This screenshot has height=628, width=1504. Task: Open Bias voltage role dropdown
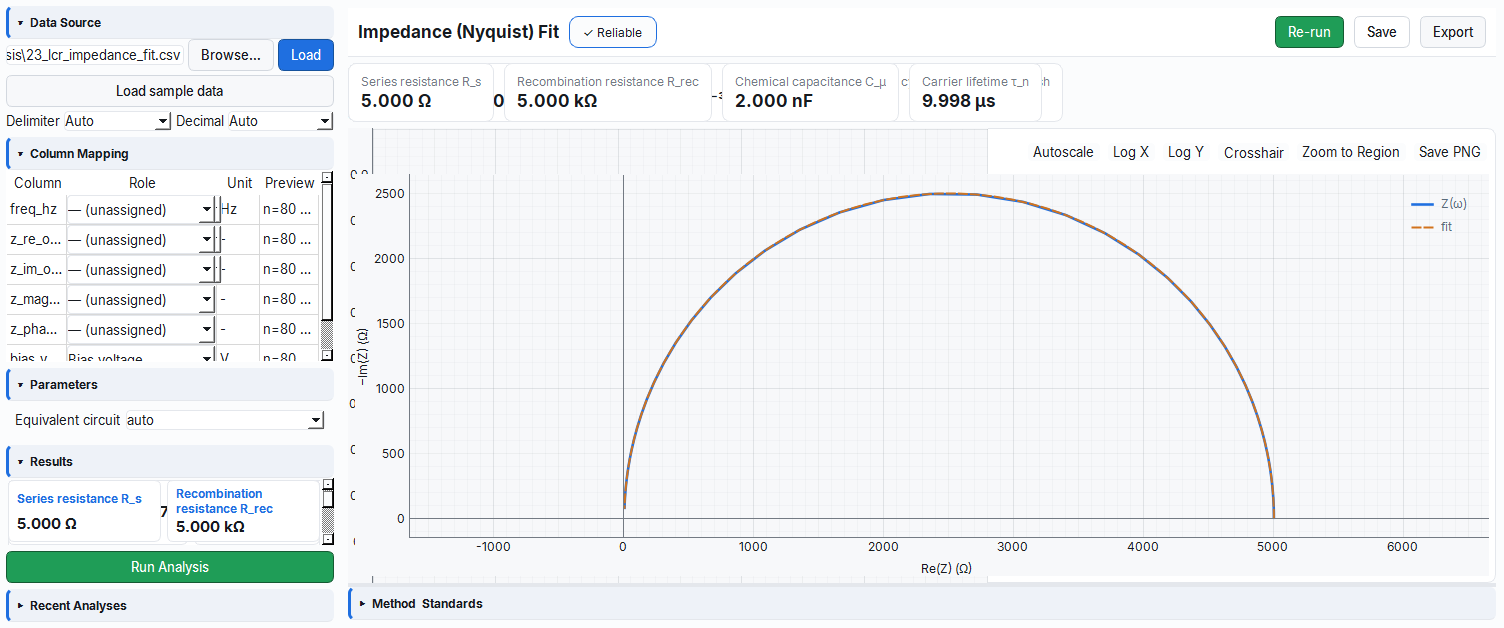[140, 357]
